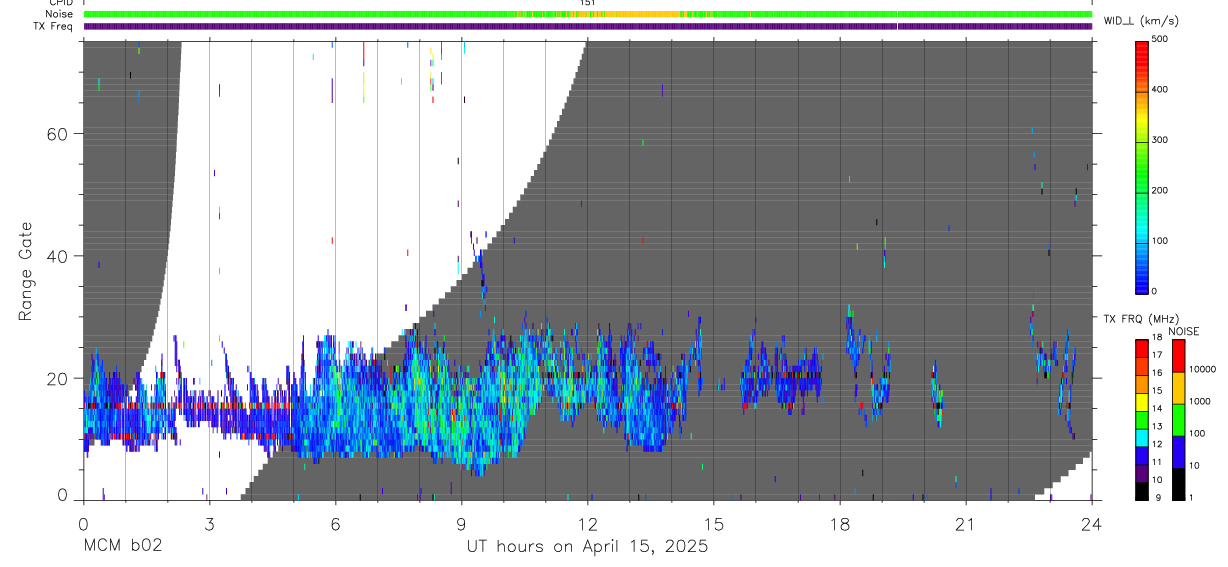Click the green segment of the NOISE colorbar

point(1179,419)
